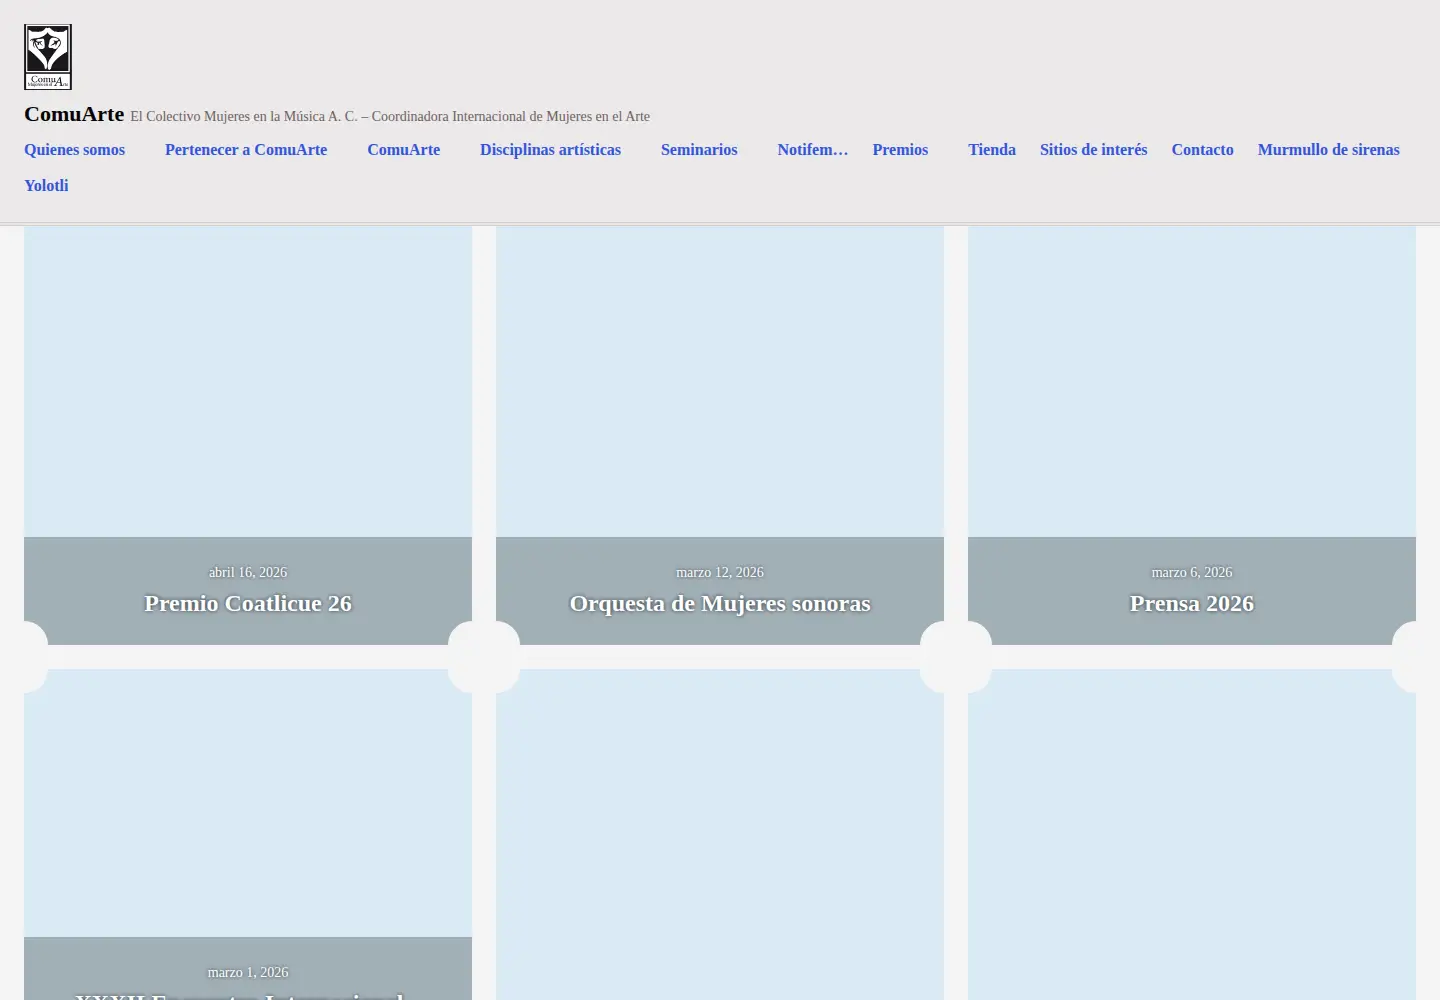Go to the Premios section
The image size is (1440, 1000).
(x=900, y=150)
